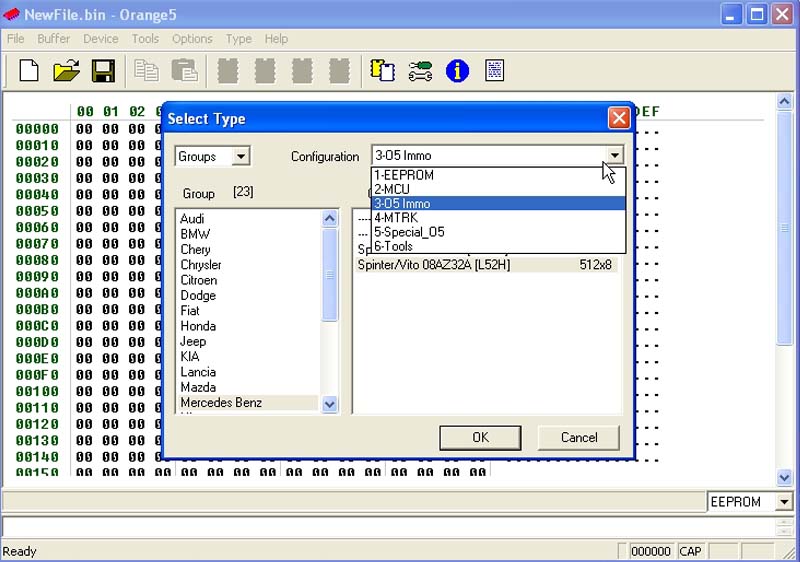Click the New File toolbar icon
800x562 pixels.
(x=29, y=70)
